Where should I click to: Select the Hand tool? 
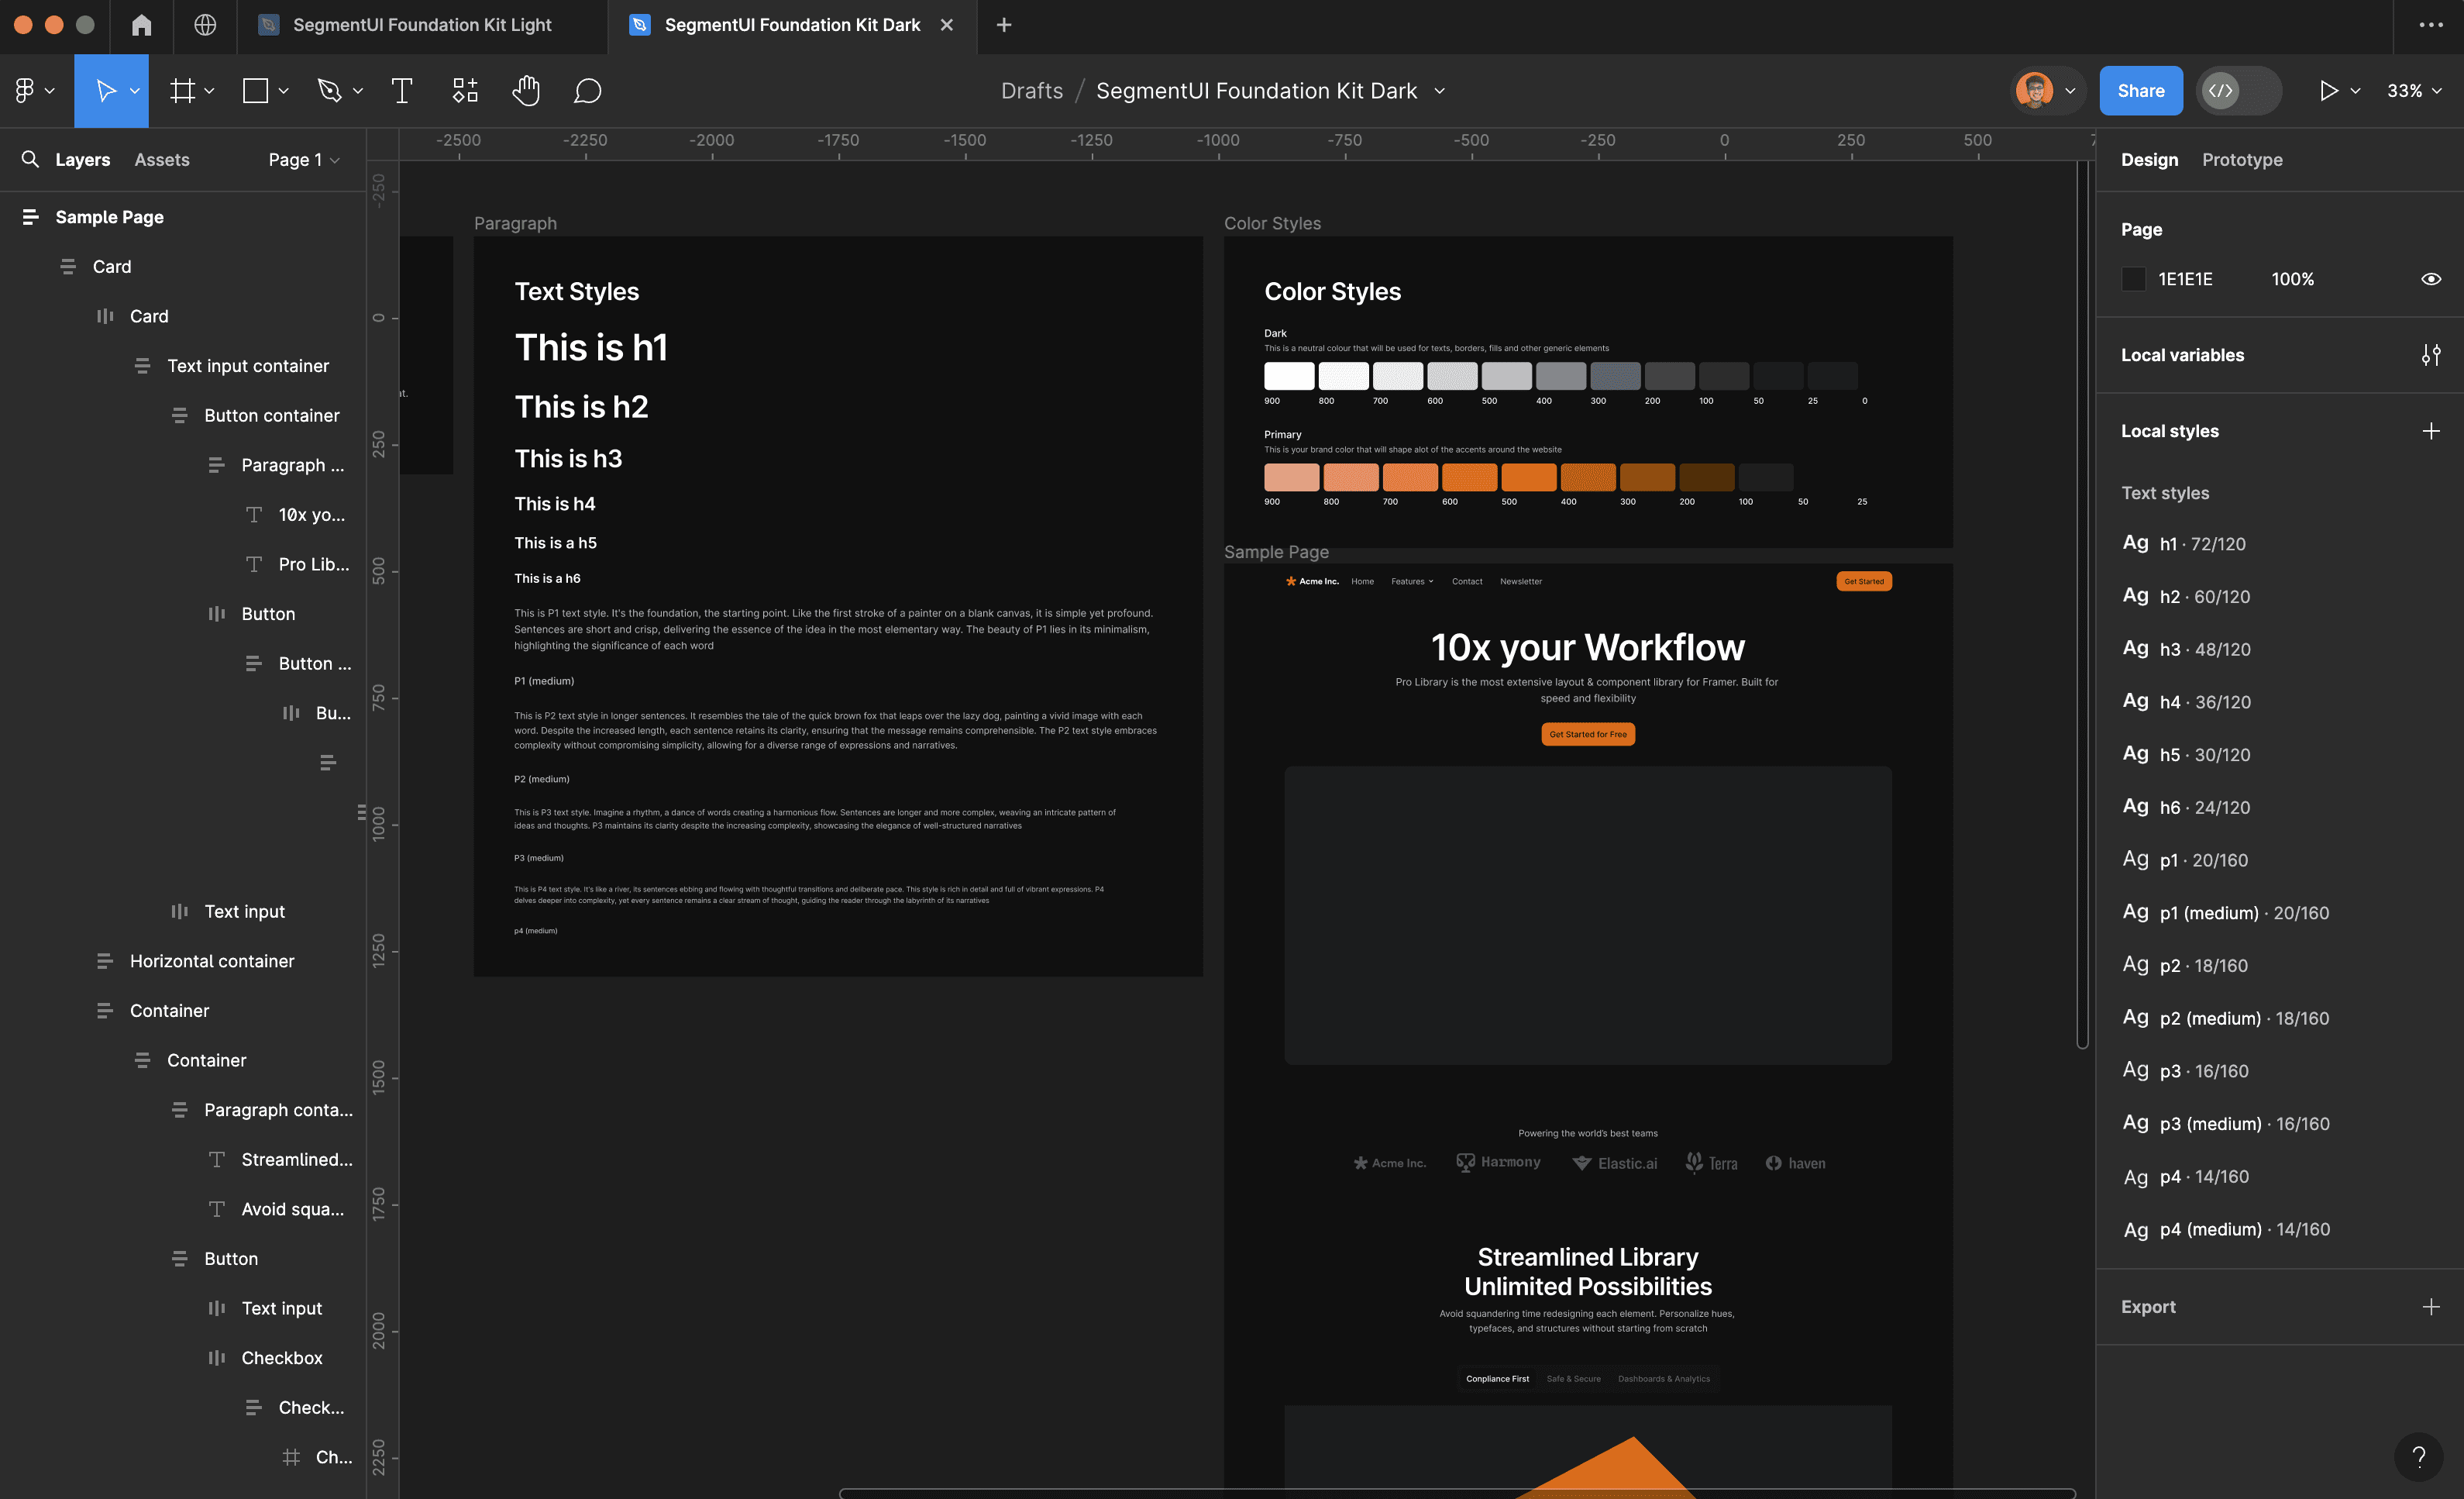pyautogui.click(x=525, y=90)
